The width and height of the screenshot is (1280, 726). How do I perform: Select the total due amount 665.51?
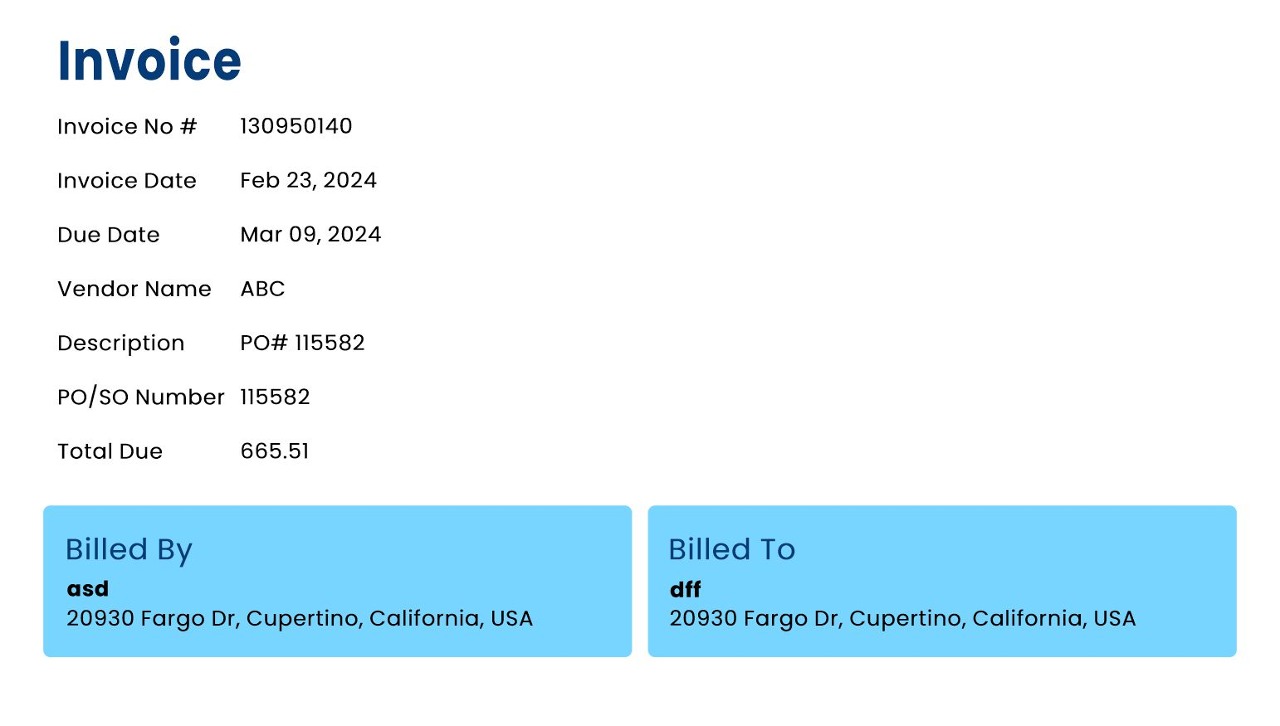[x=274, y=451]
